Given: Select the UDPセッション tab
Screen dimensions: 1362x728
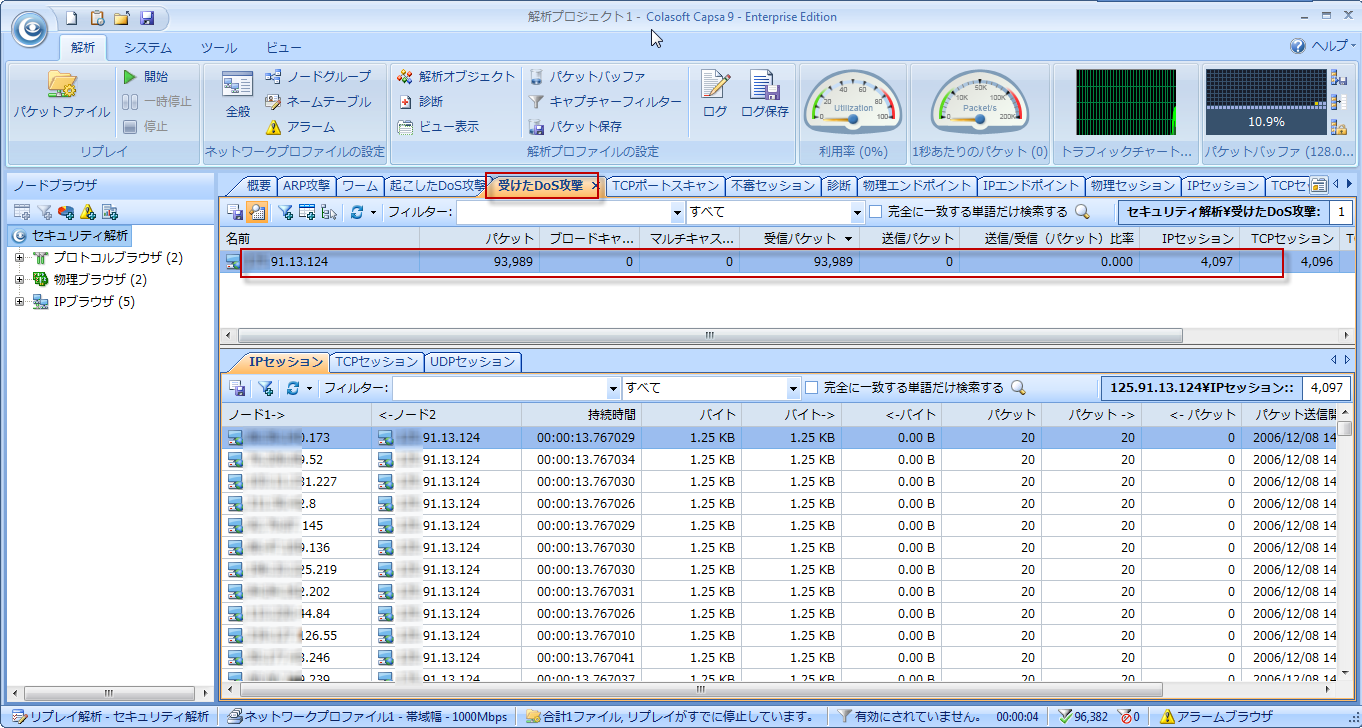Looking at the screenshot, I should (x=473, y=362).
